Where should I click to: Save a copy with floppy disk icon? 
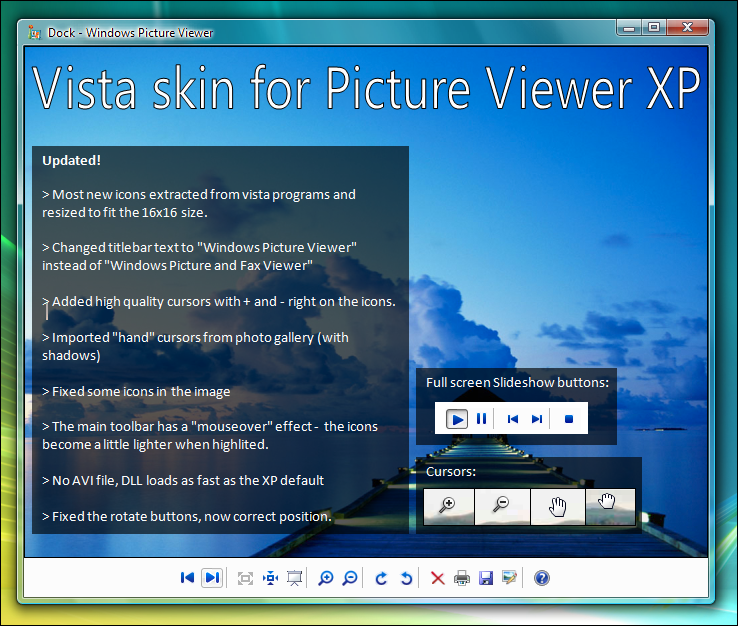486,578
